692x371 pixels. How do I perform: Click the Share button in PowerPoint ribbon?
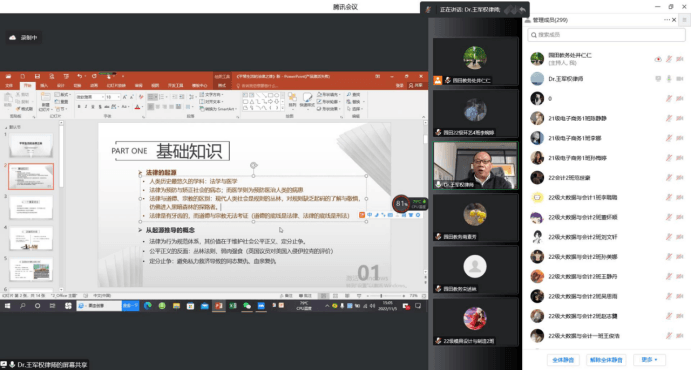point(416,86)
